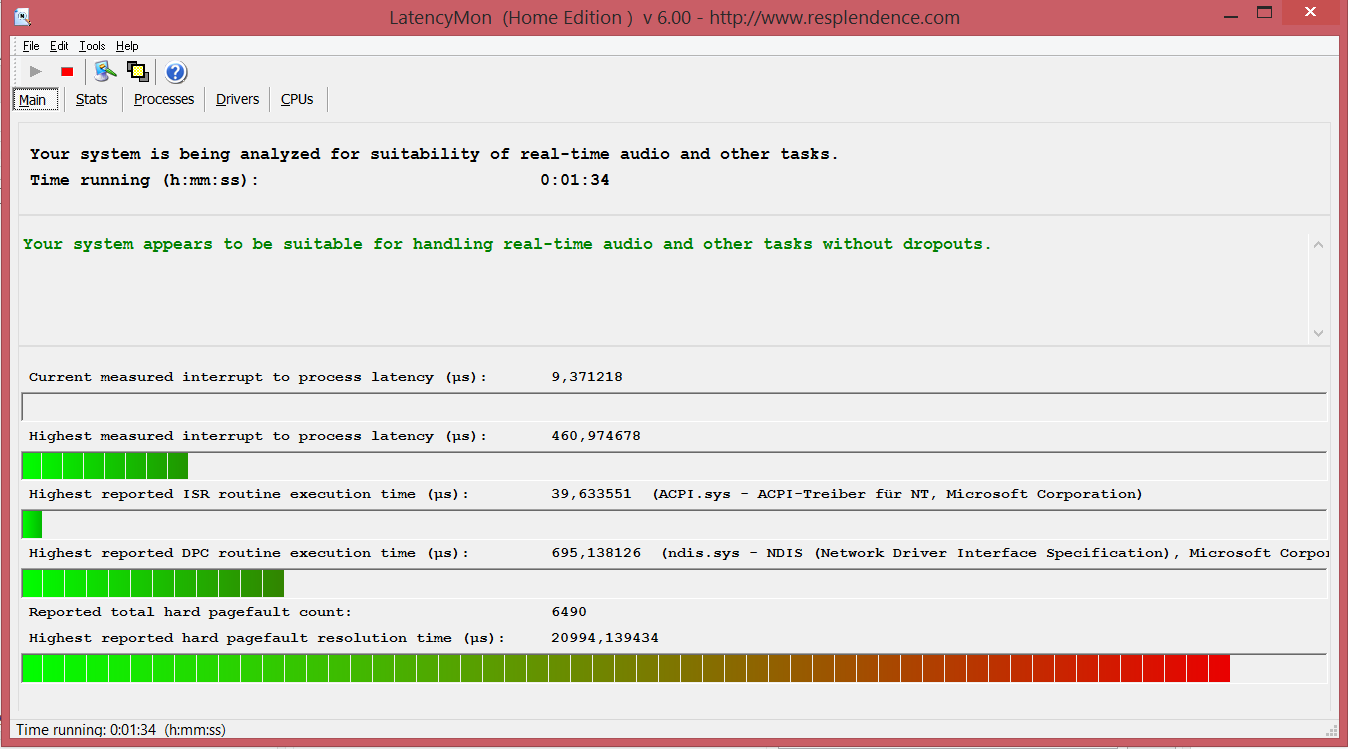Select the Main tab
This screenshot has width=1348, height=749.
pyautogui.click(x=33, y=99)
